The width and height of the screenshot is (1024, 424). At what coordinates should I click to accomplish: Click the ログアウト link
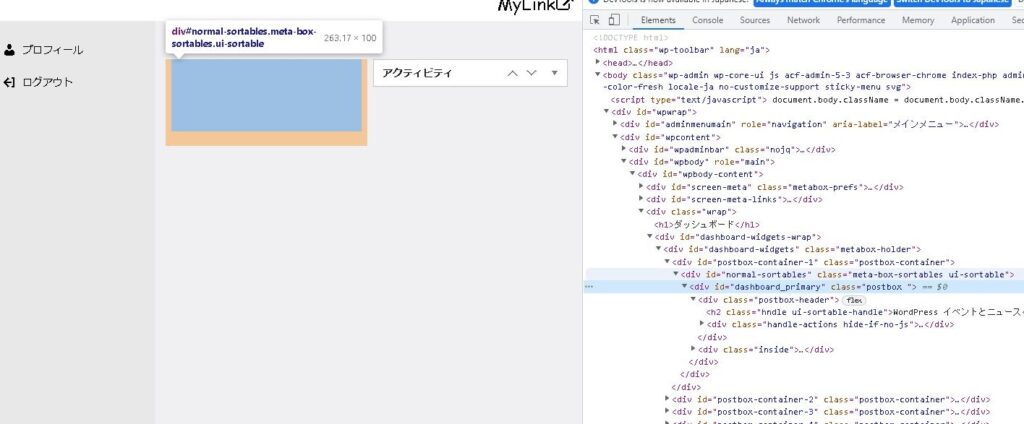(48, 82)
